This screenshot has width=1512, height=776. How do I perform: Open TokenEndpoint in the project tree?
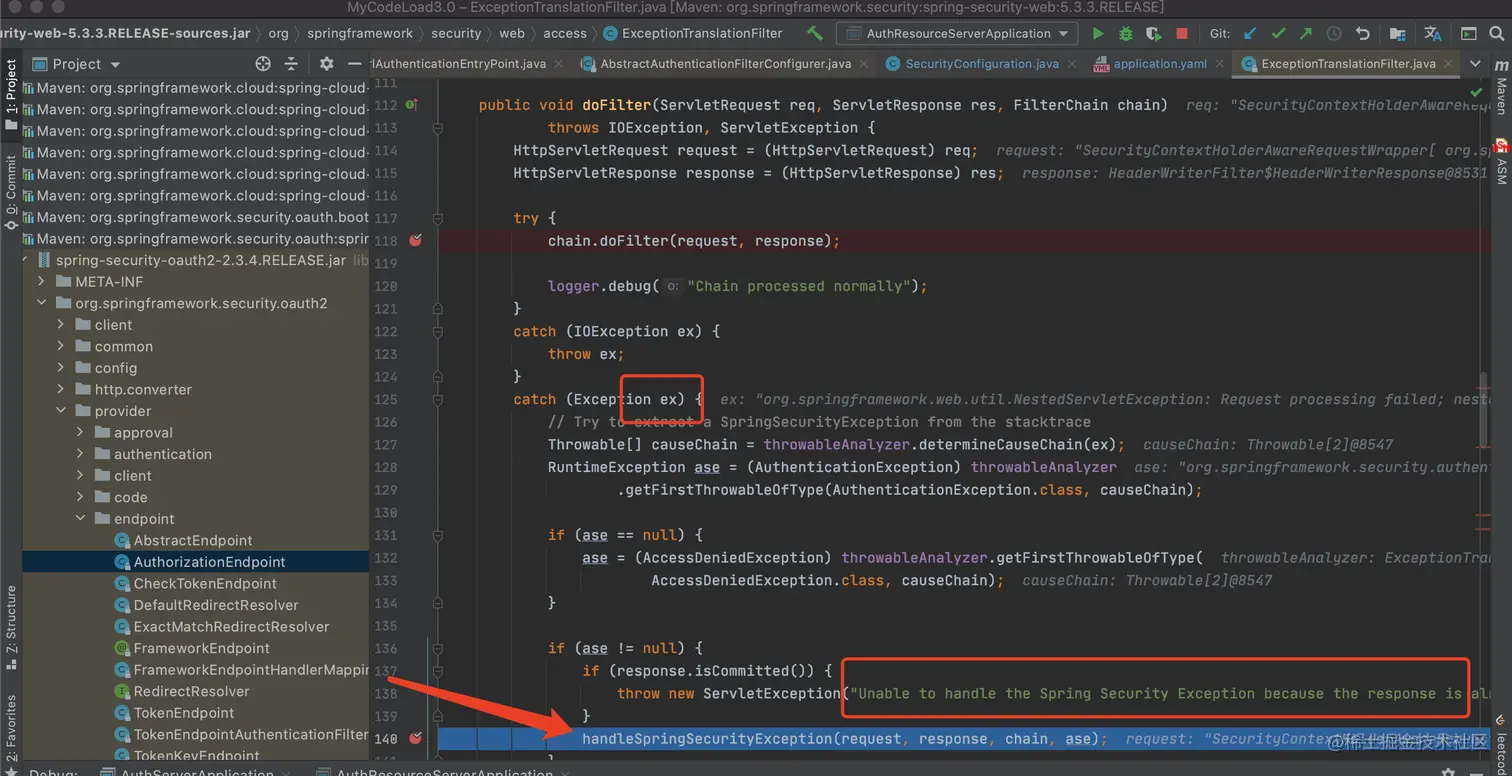tap(184, 713)
